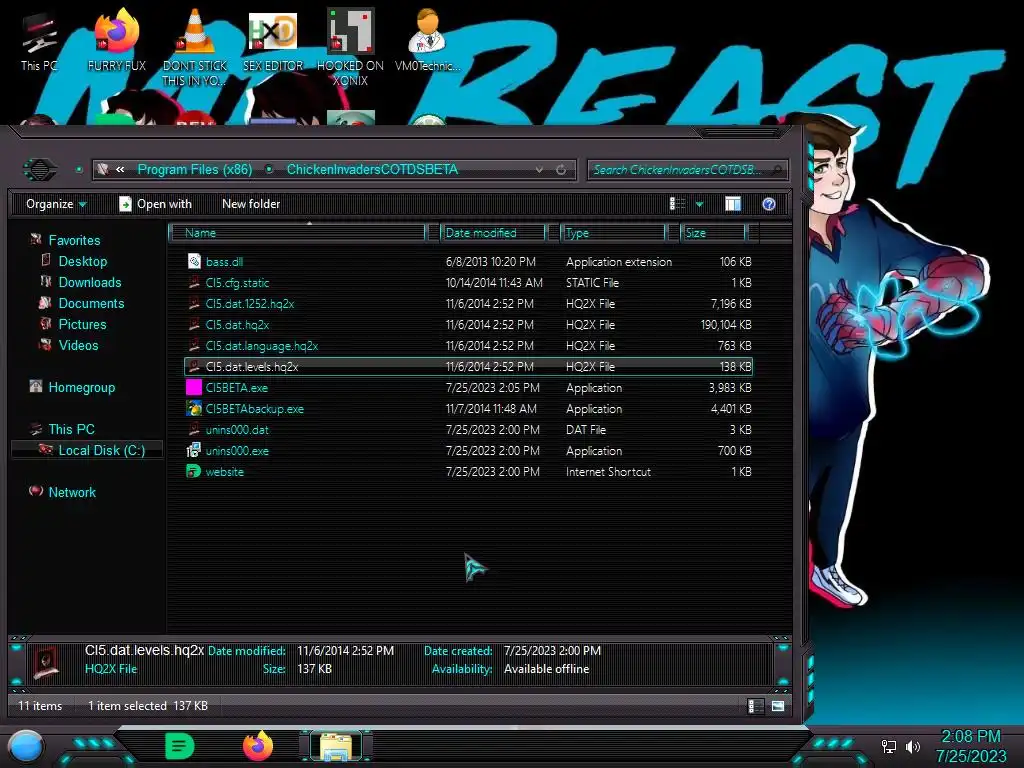
Task: Sort by the Date modified column
Action: pyautogui.click(x=493, y=232)
